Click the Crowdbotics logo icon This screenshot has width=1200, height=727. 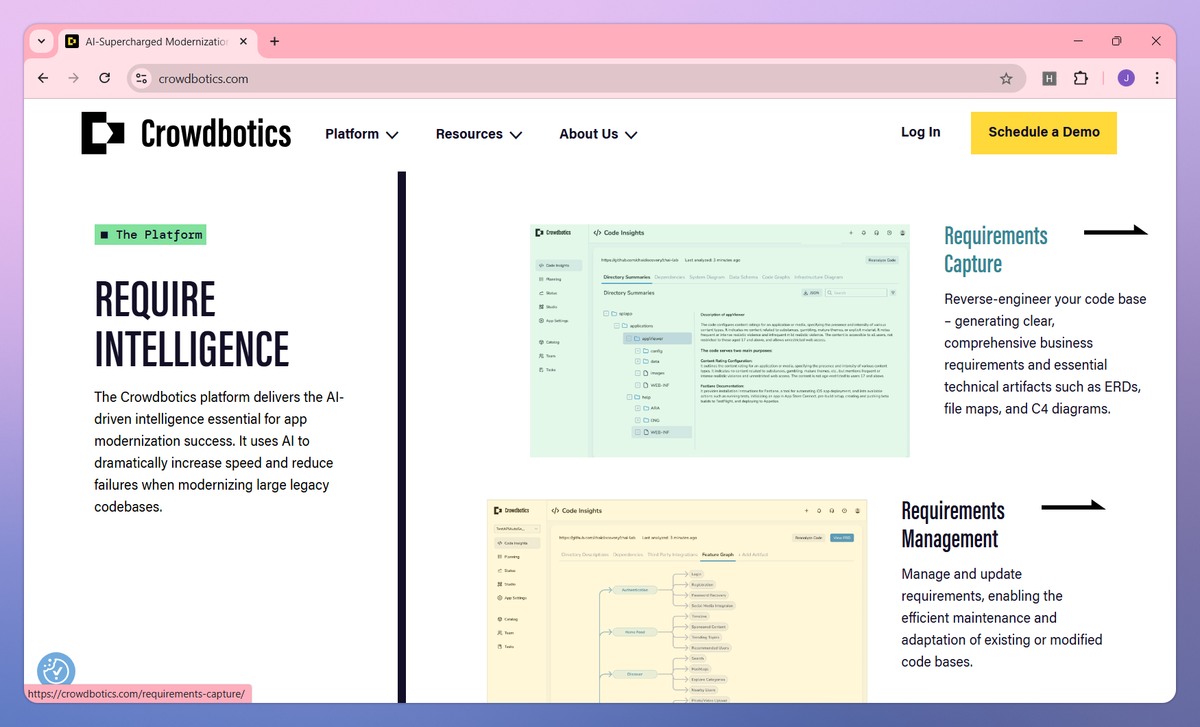pos(103,133)
